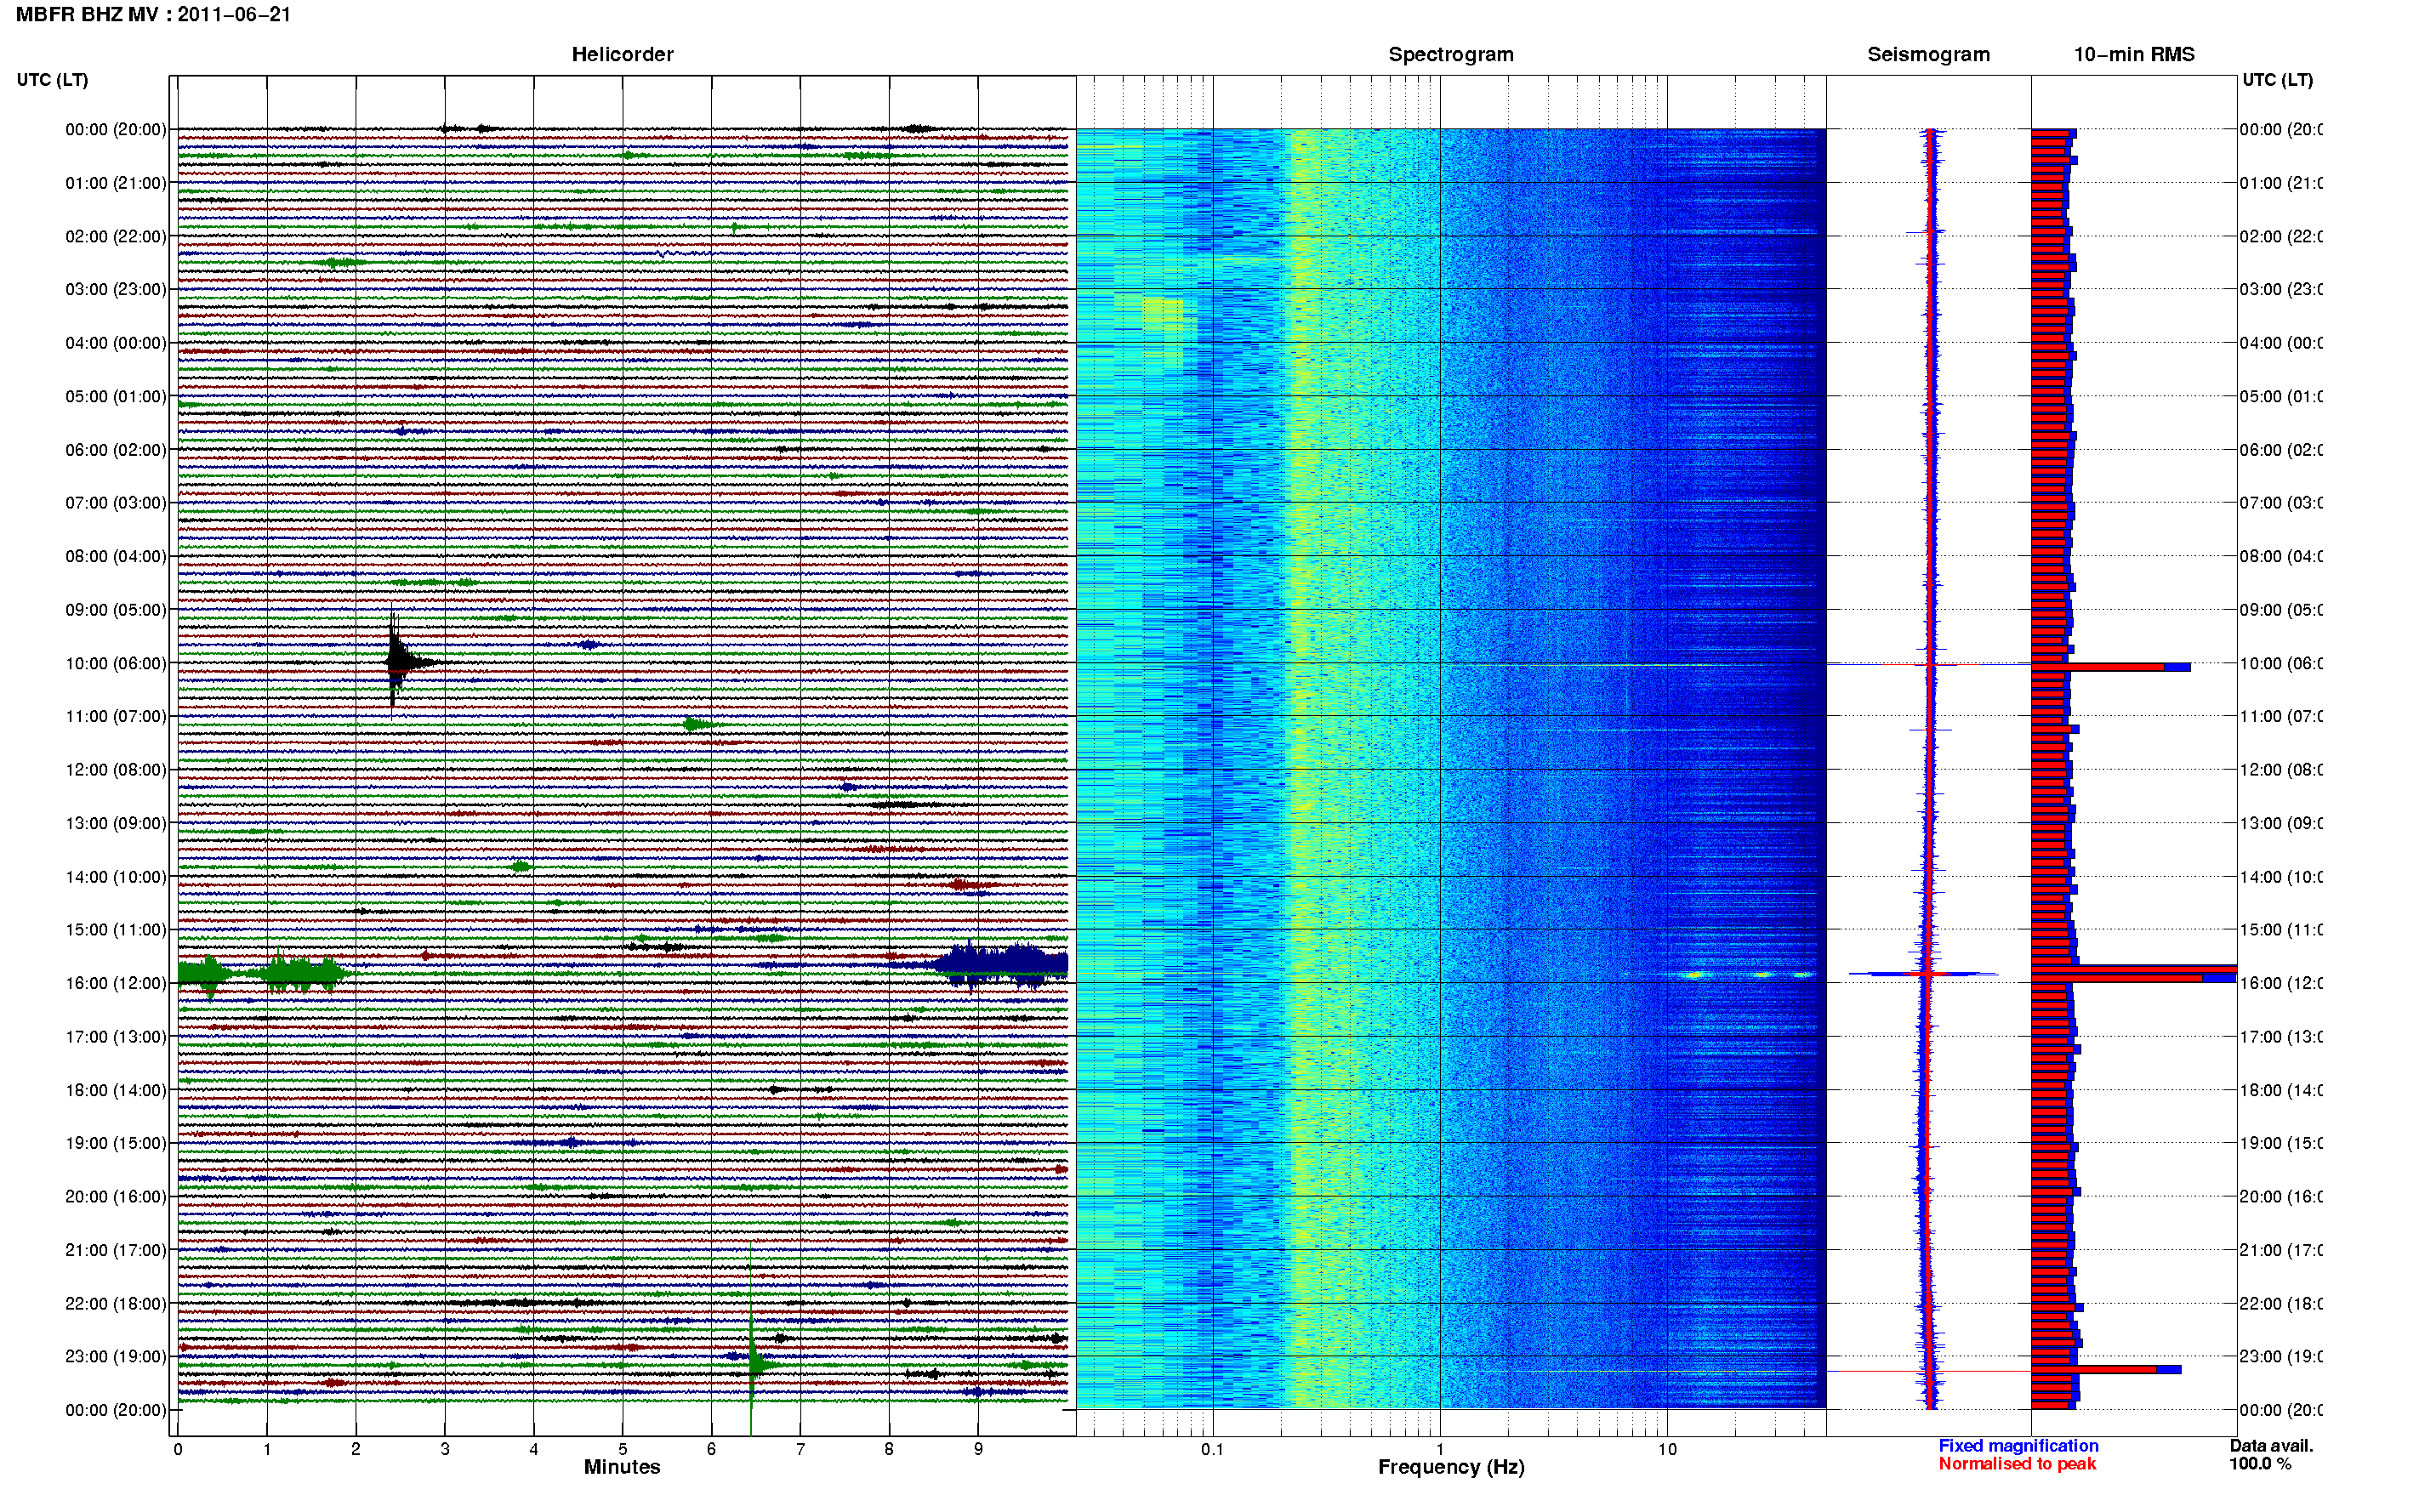Image resolution: width=2419 pixels, height=1512 pixels.
Task: Click the red 'Normalised to peak' legend text
Action: pos(2017,1464)
